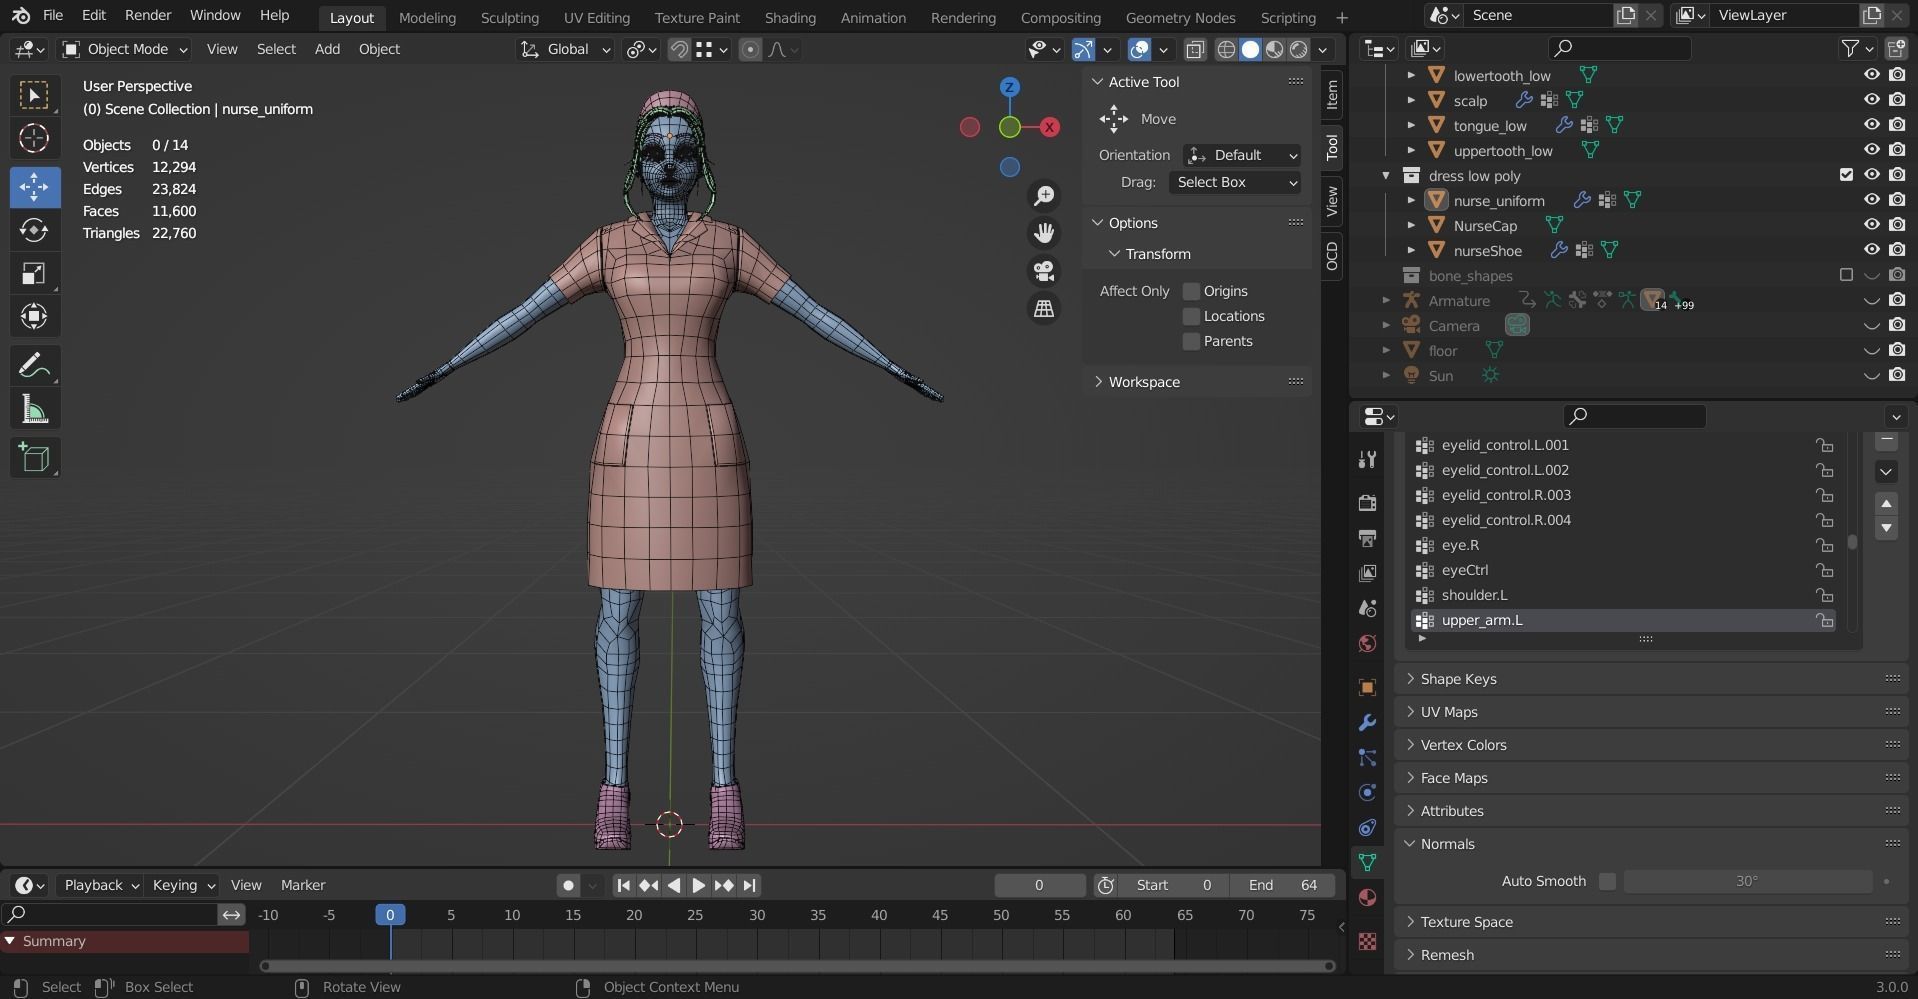The height and width of the screenshot is (999, 1918).
Task: Click the outliner search field
Action: pos(1620,48)
